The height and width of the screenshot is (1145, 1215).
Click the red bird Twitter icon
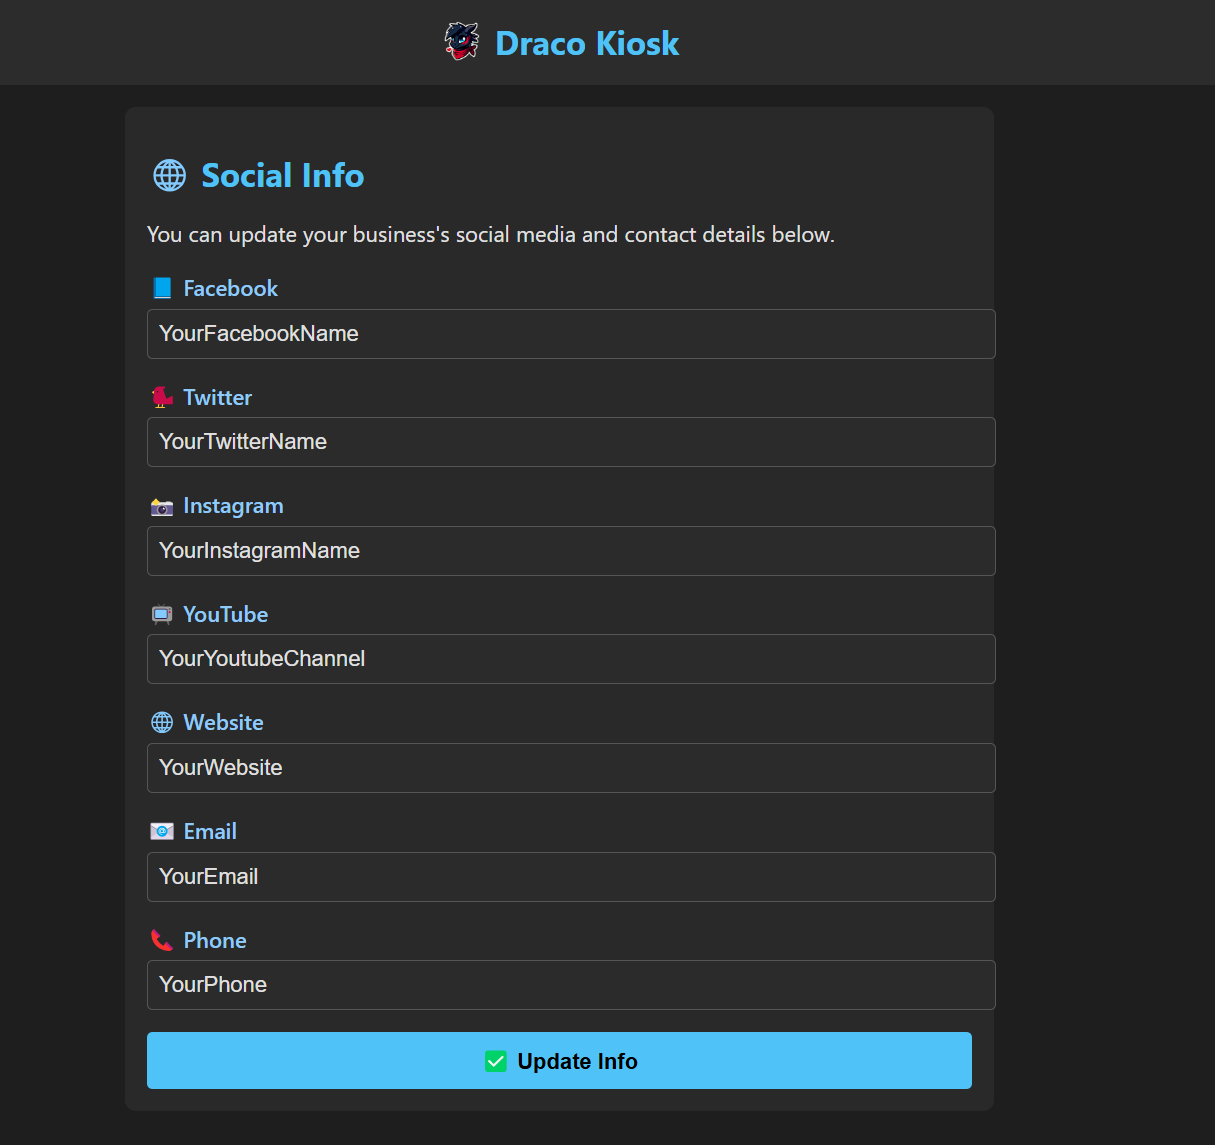tap(162, 397)
